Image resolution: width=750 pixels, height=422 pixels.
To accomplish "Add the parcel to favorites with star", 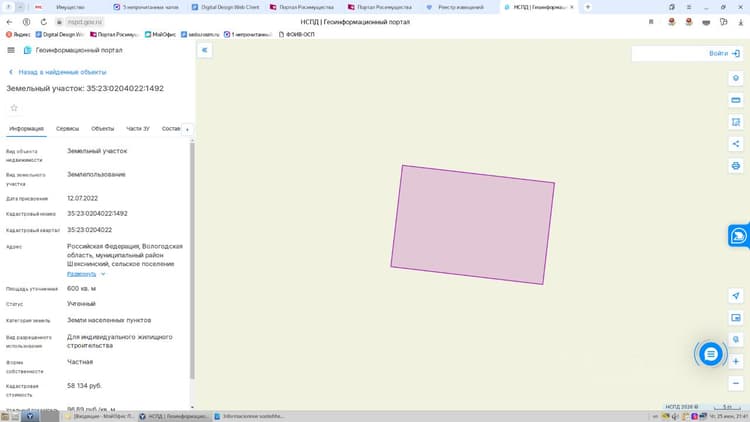I will 14,108.
